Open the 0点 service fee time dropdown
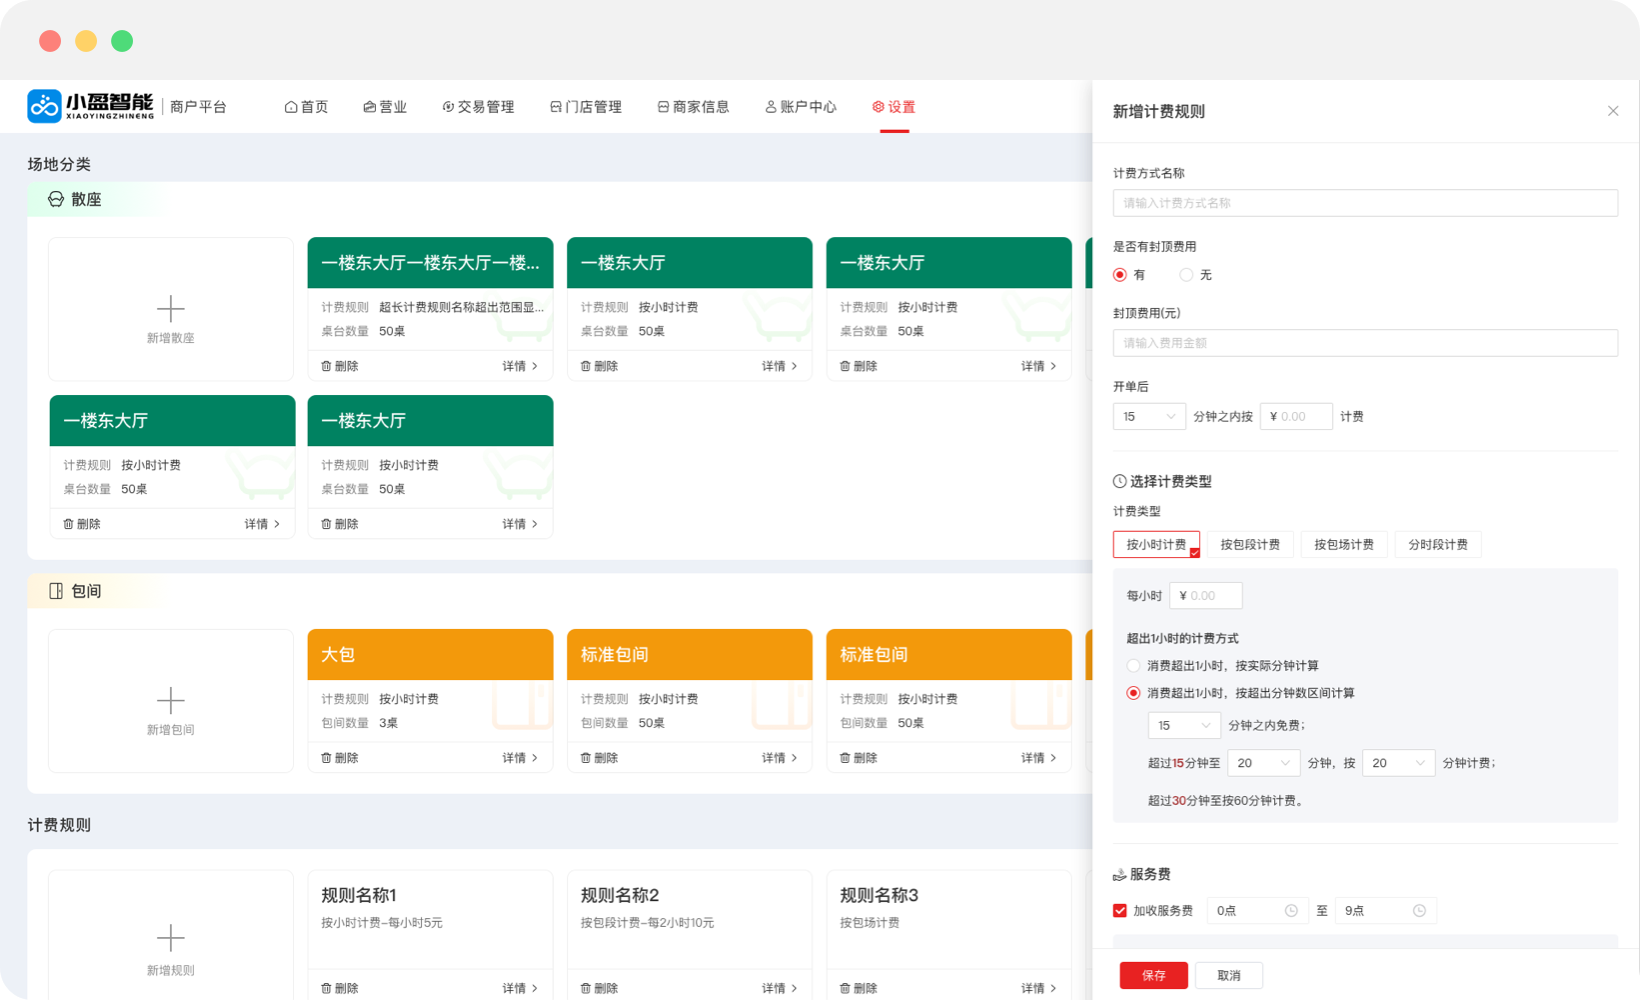Screen dimensions: 1640x1000 [1257, 910]
